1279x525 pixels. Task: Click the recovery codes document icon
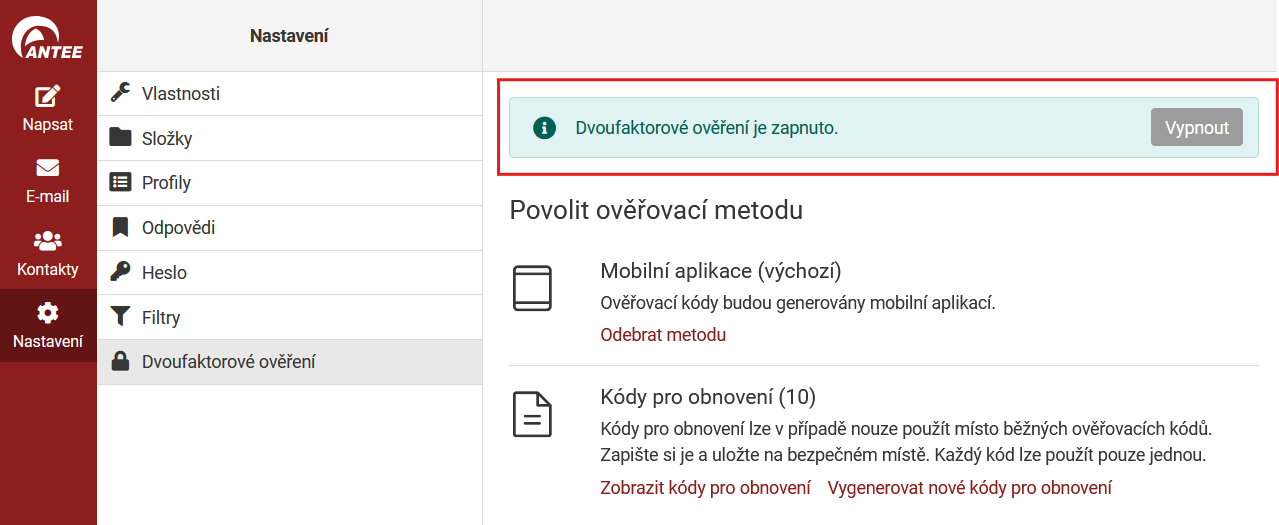(x=532, y=414)
